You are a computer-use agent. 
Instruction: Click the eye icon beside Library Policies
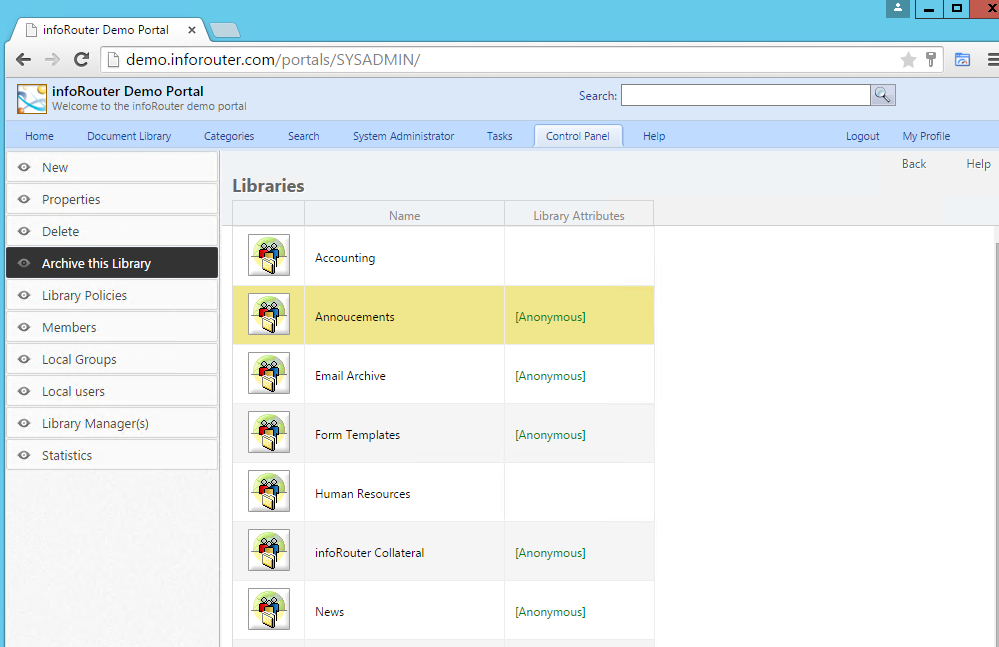[x=24, y=295]
